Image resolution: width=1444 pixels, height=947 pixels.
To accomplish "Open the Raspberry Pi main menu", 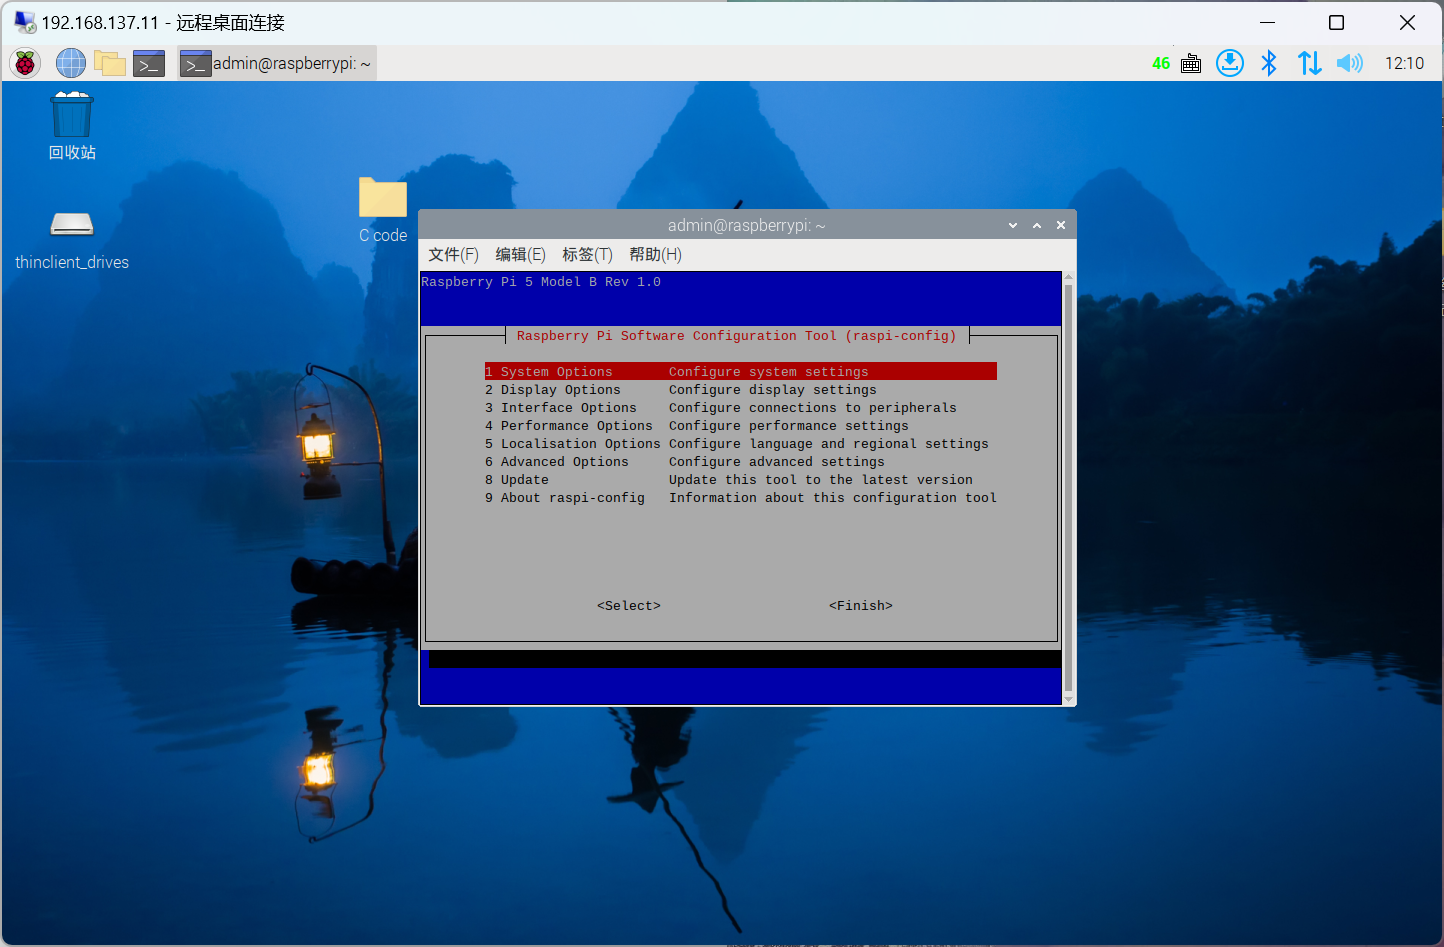I will pos(25,63).
